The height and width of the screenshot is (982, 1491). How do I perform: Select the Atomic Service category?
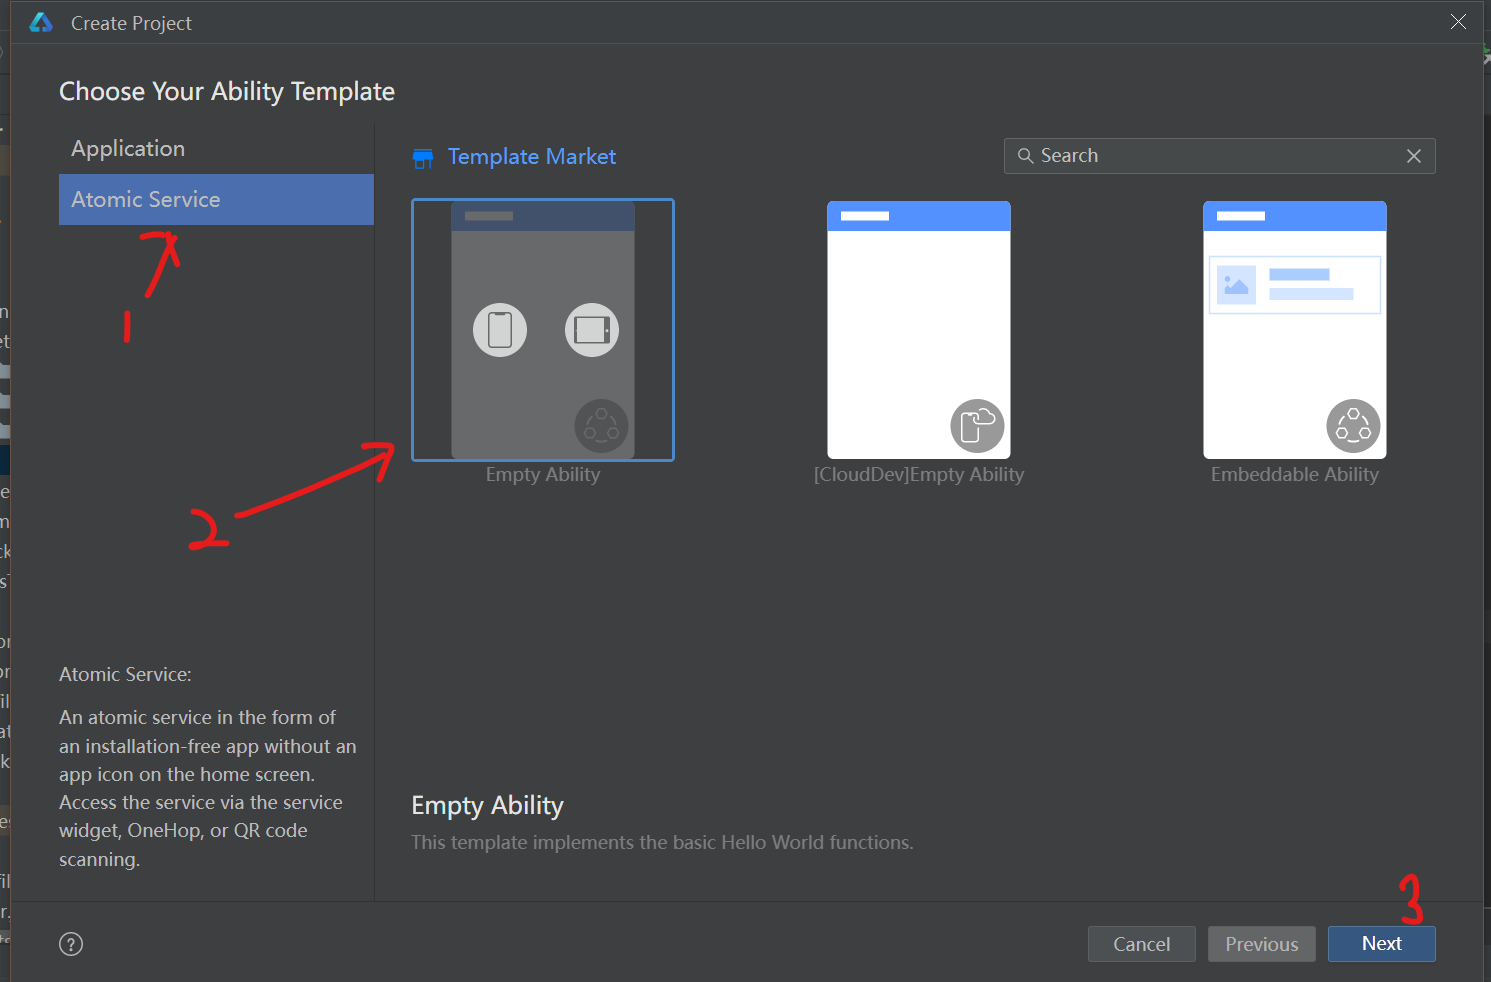click(216, 199)
